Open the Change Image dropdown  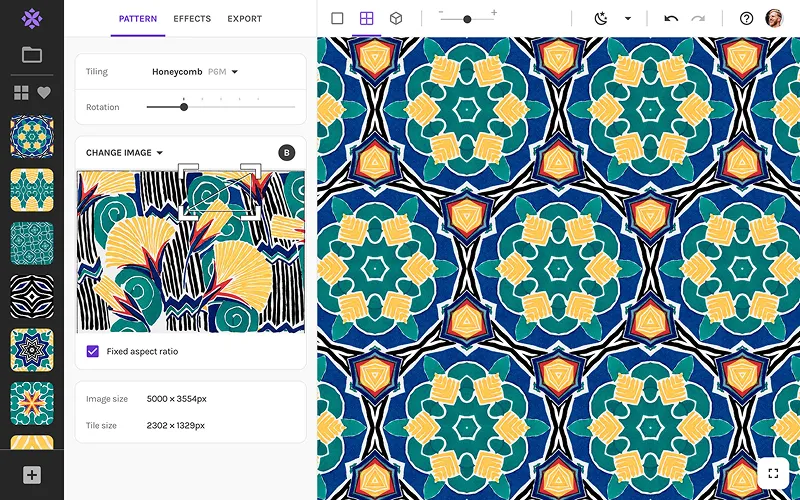click(x=124, y=153)
